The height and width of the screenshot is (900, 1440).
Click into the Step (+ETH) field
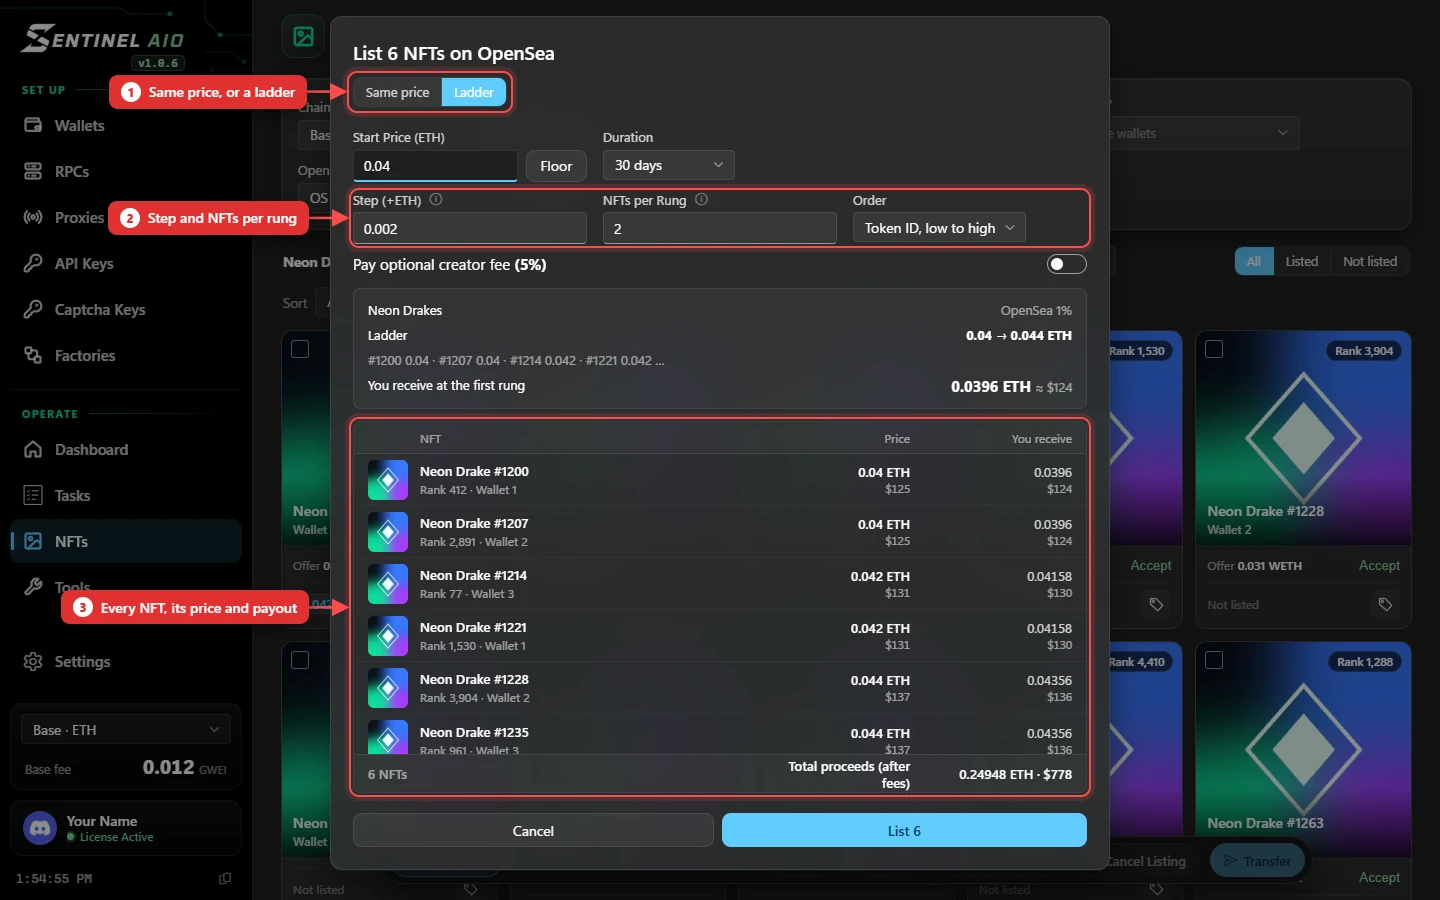coord(469,228)
